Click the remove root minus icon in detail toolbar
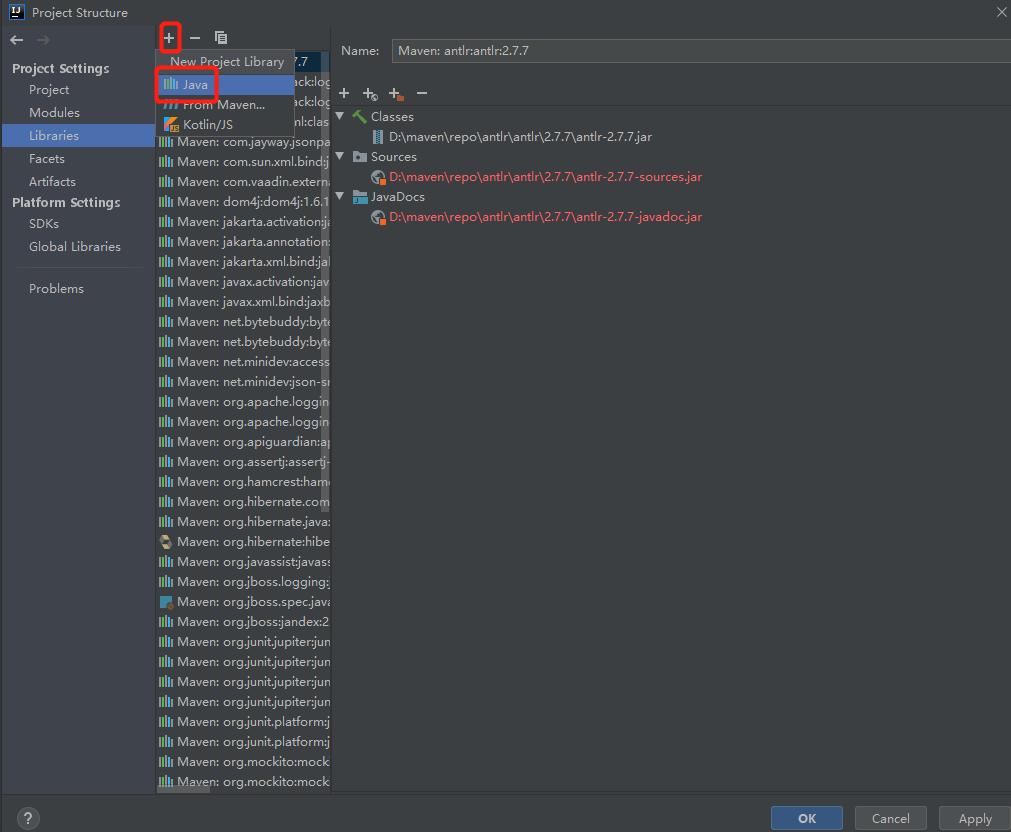The height and width of the screenshot is (832, 1011). (422, 93)
